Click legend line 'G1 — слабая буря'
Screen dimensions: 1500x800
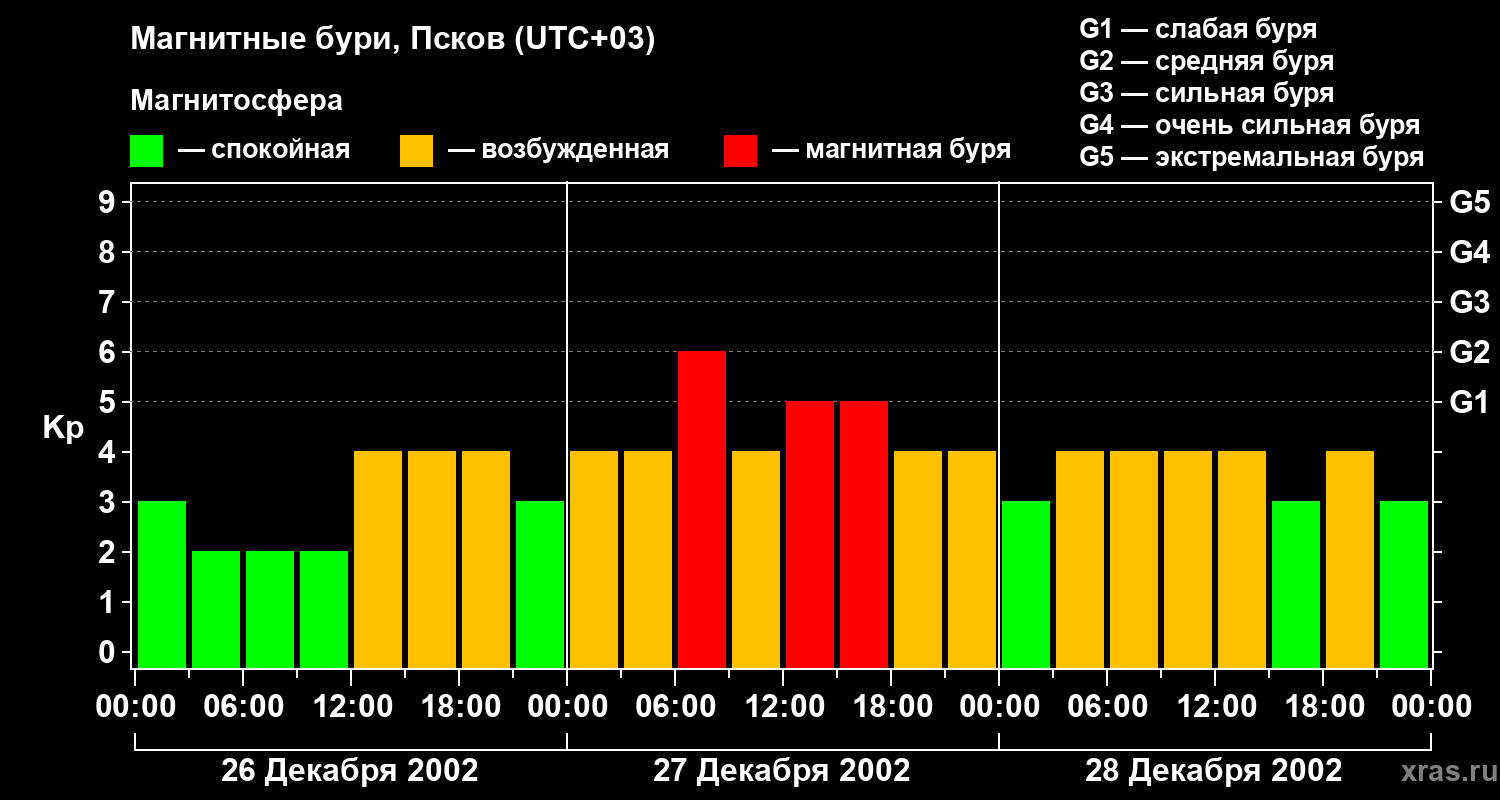click(1198, 29)
